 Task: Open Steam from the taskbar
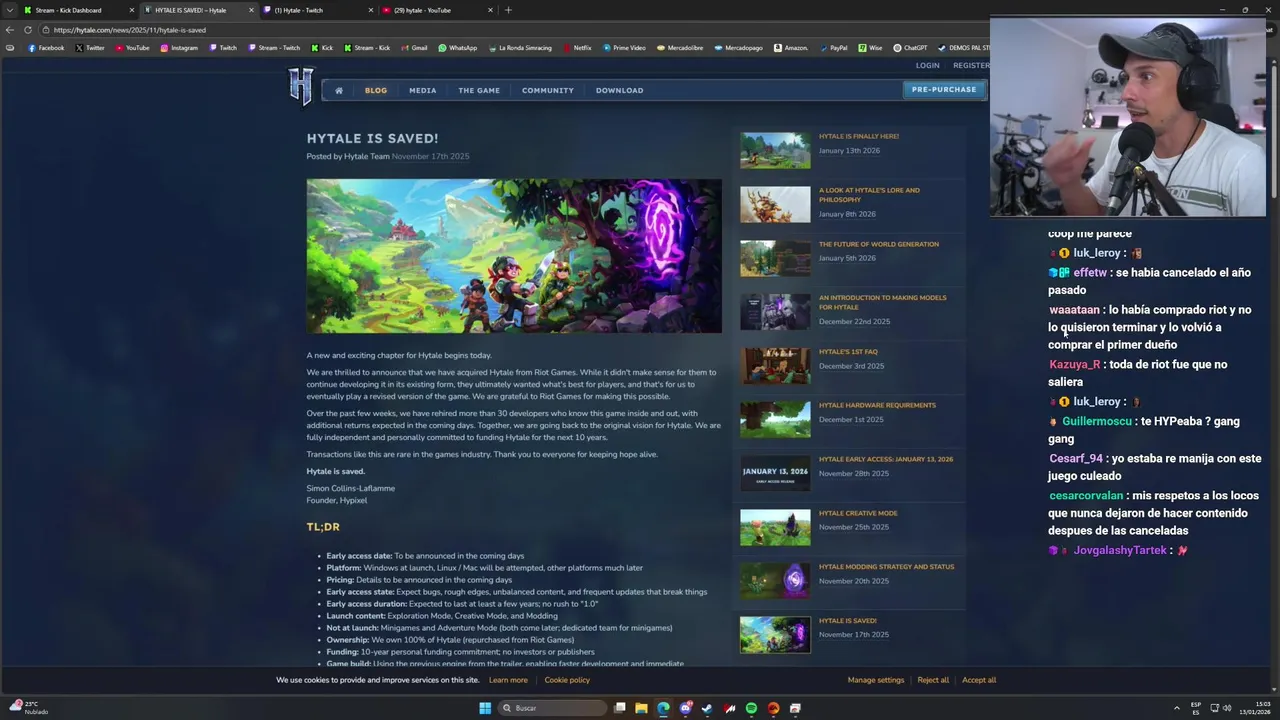[707, 708]
